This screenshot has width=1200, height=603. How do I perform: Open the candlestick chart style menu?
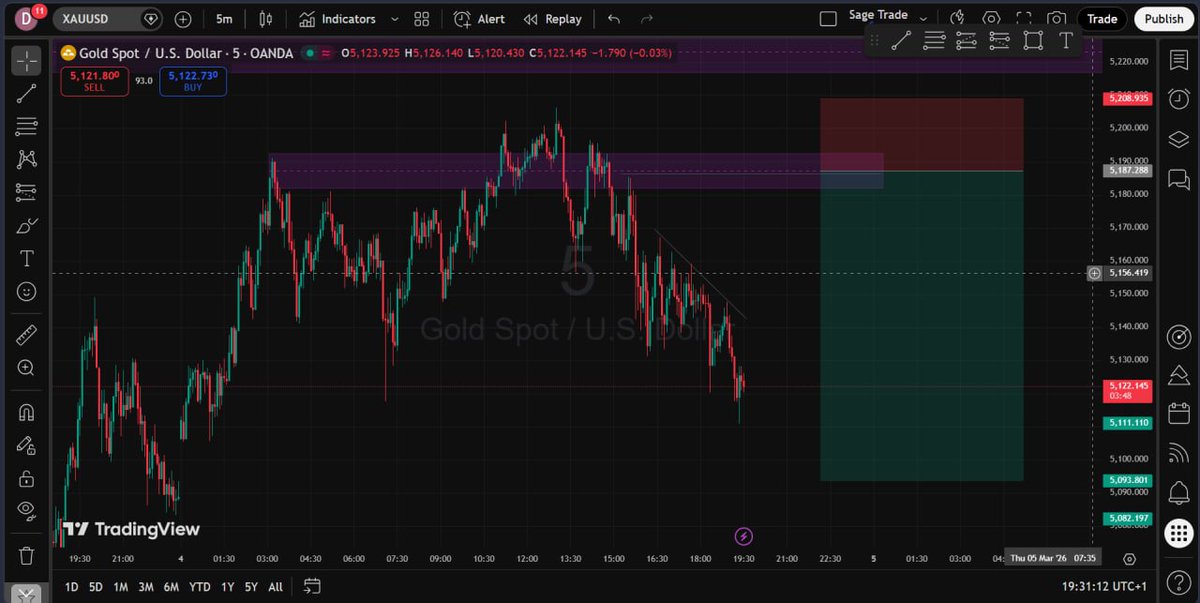[x=265, y=19]
